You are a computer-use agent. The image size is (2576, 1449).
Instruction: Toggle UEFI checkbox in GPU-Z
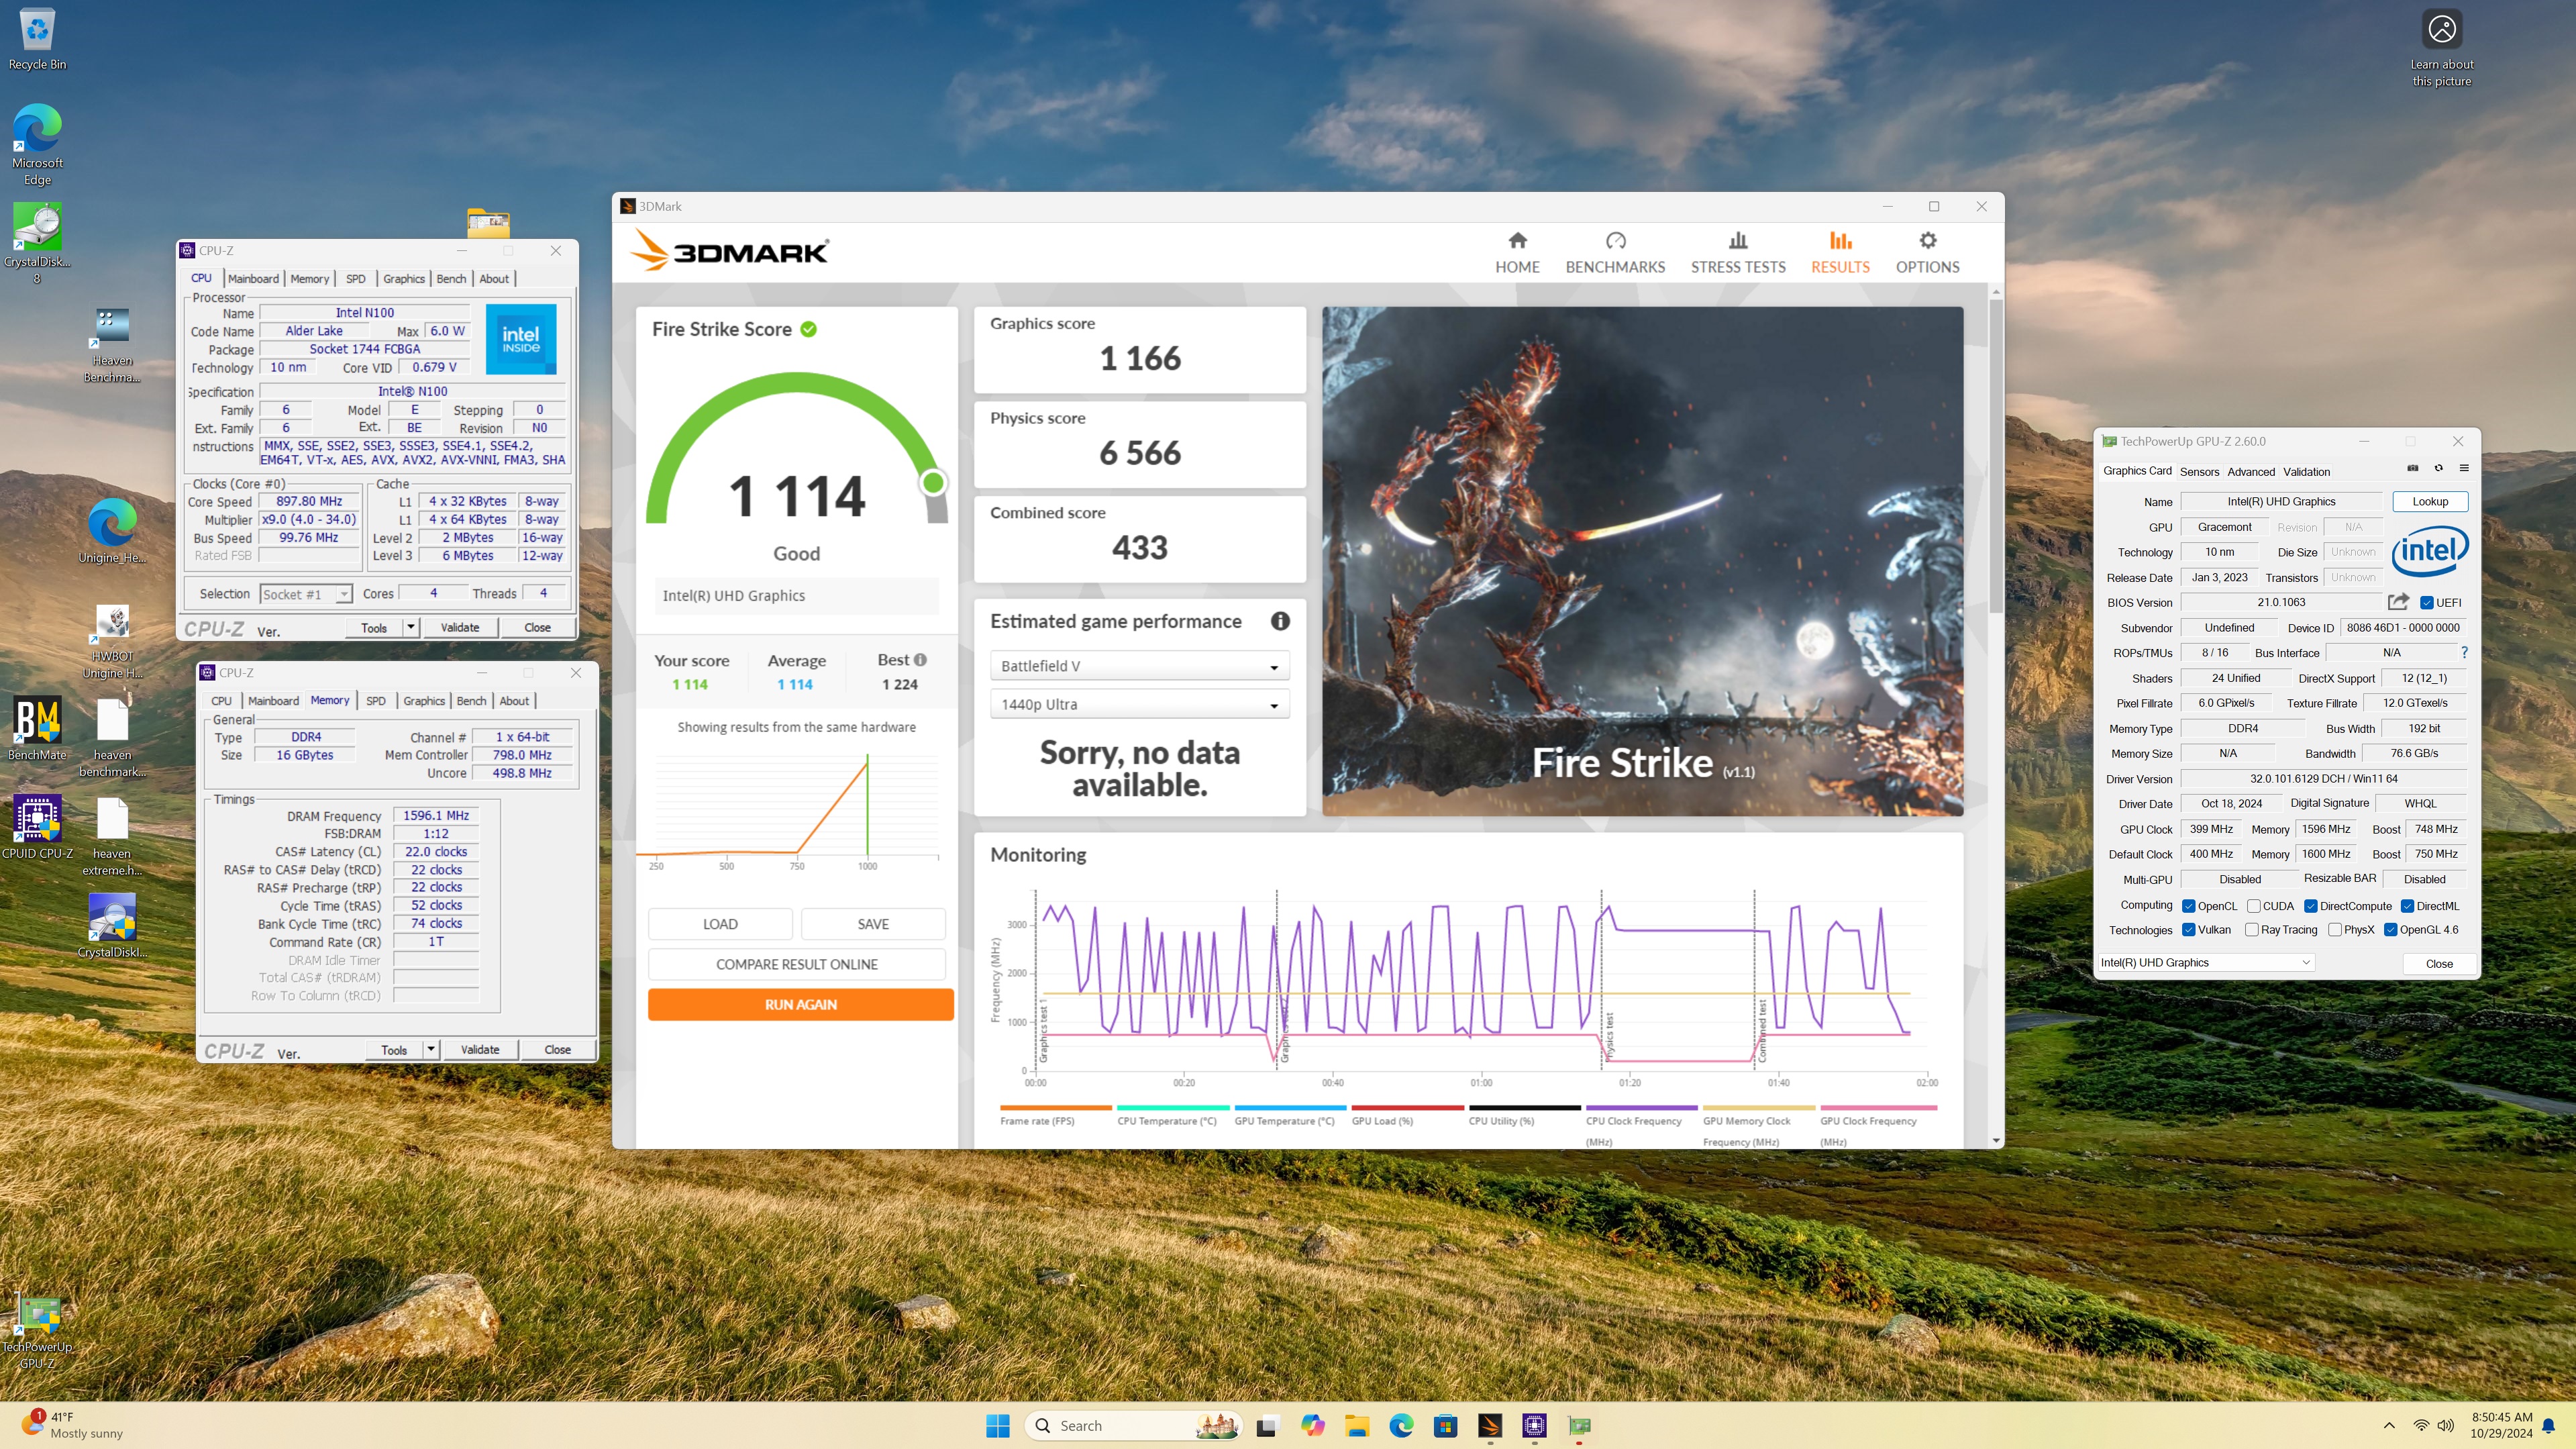point(2426,602)
